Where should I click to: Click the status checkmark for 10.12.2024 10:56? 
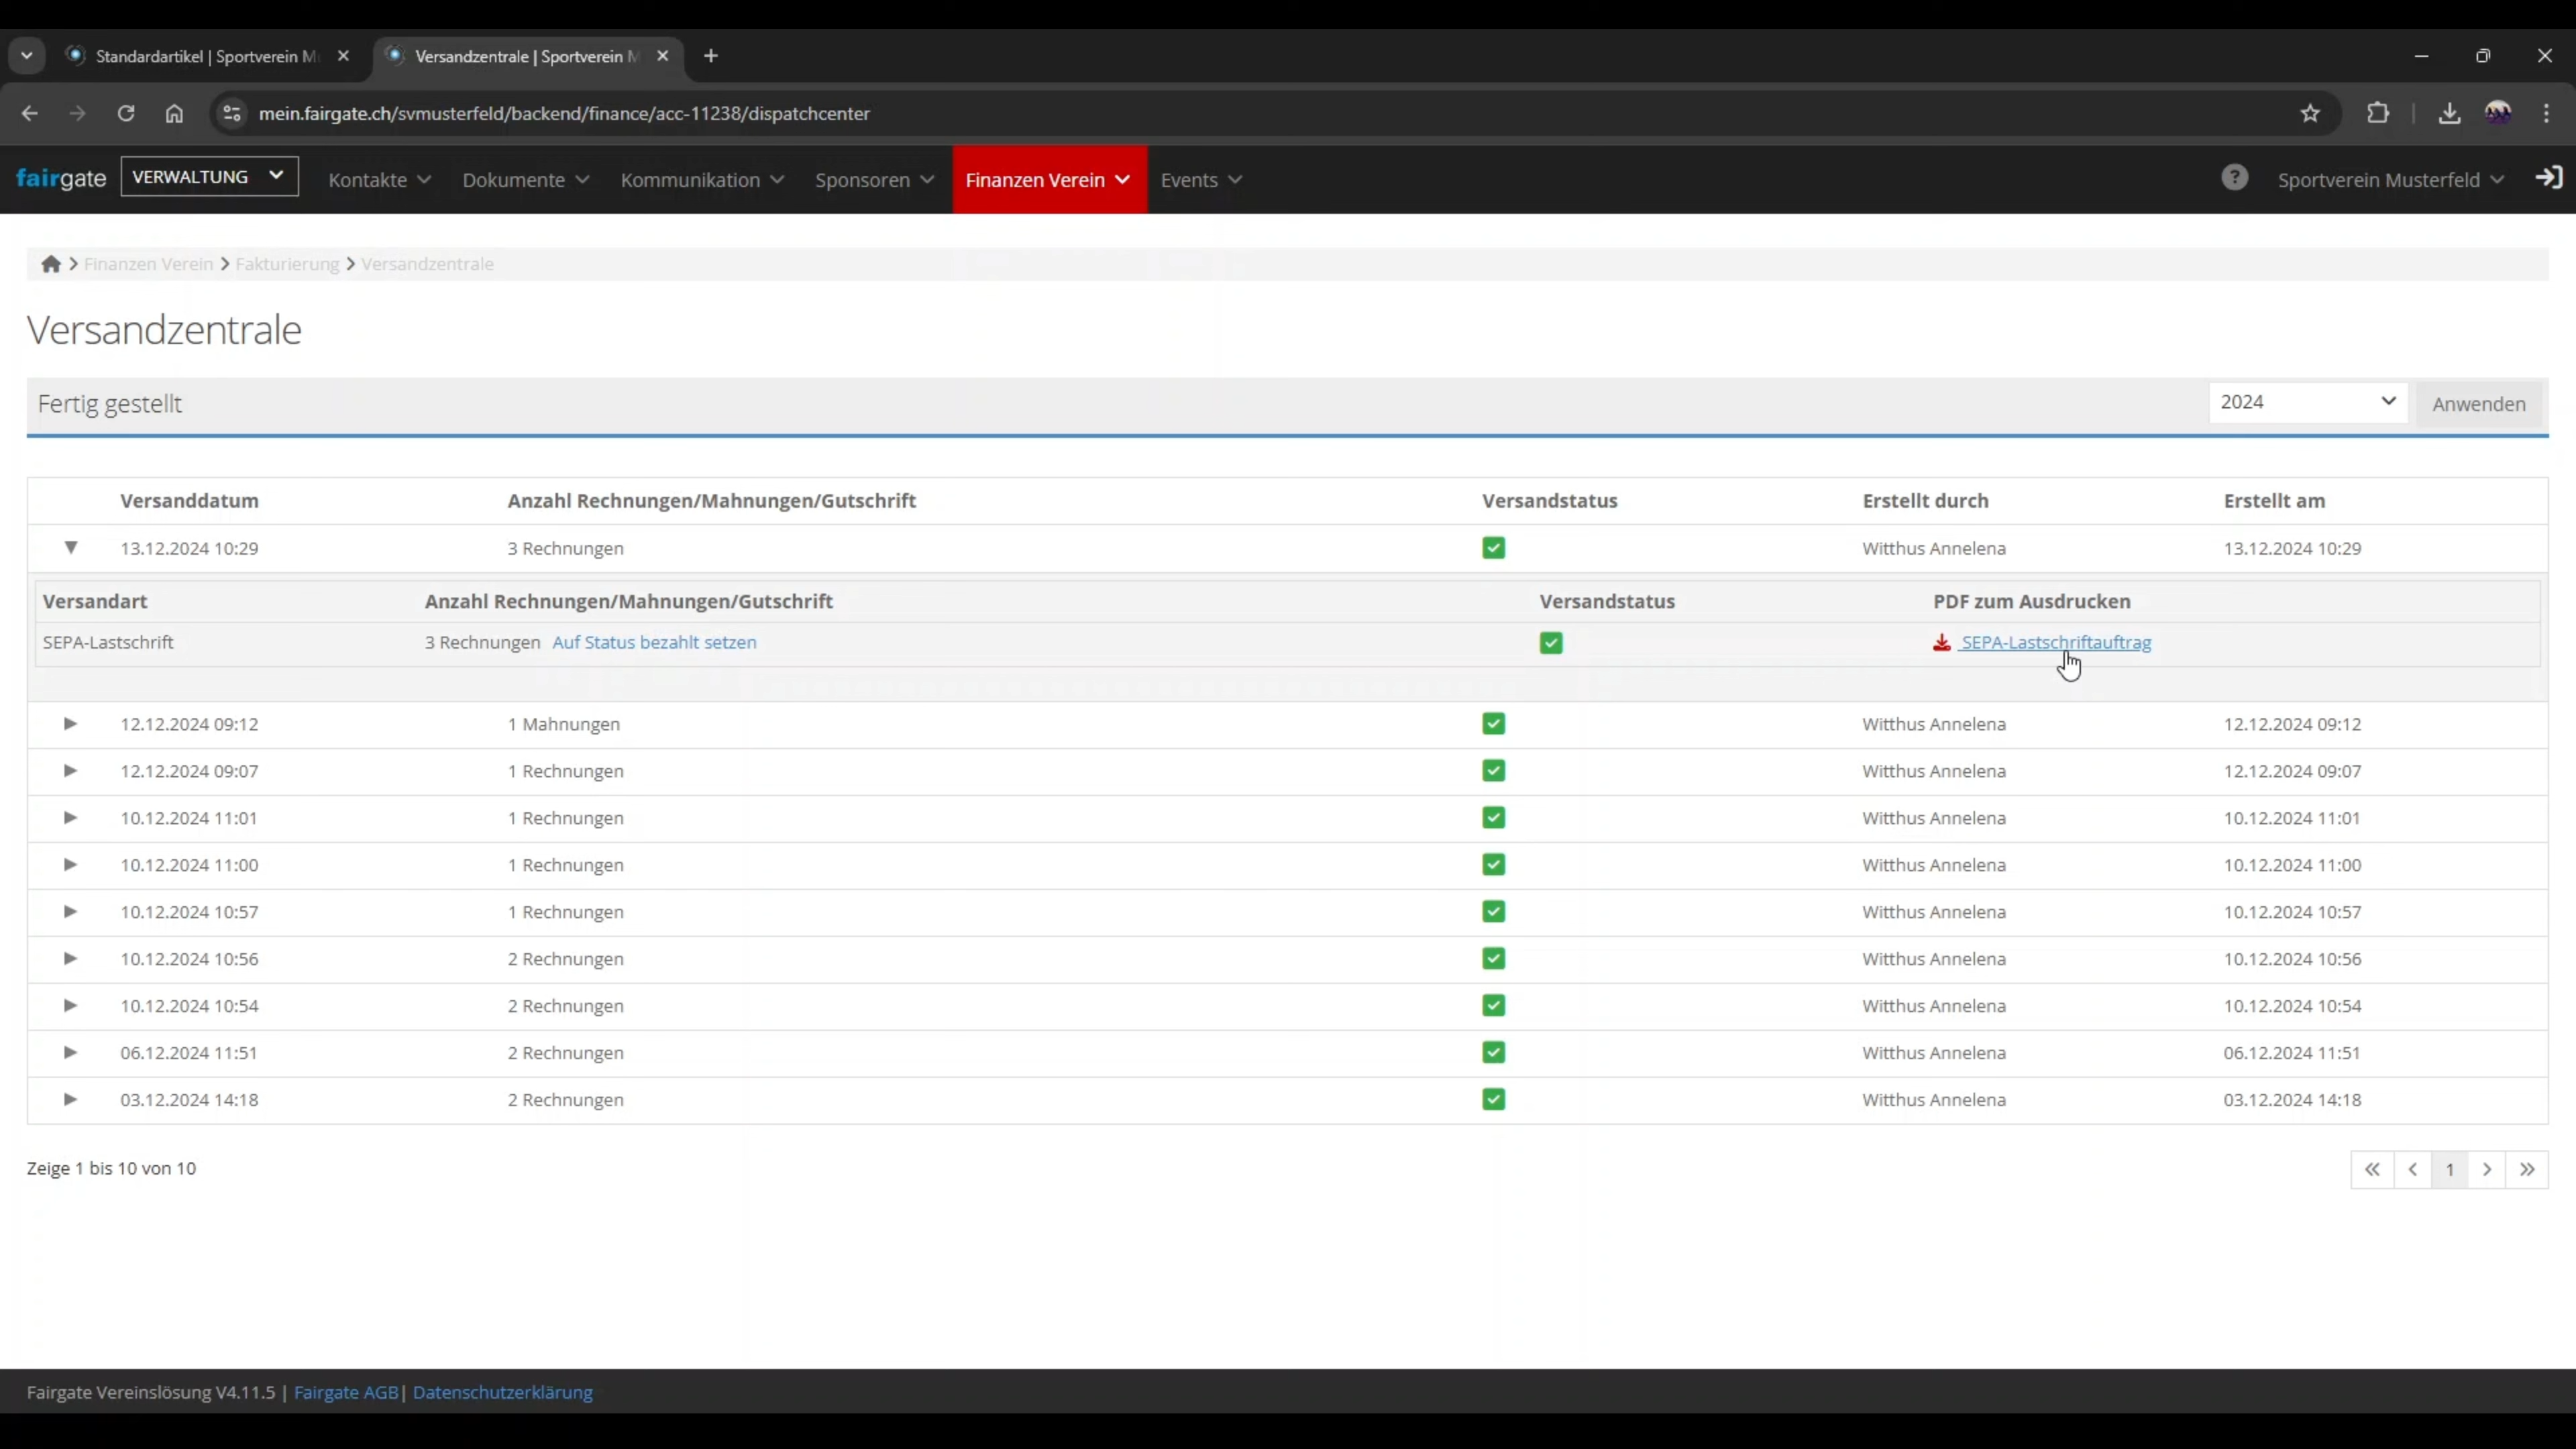(x=1494, y=959)
